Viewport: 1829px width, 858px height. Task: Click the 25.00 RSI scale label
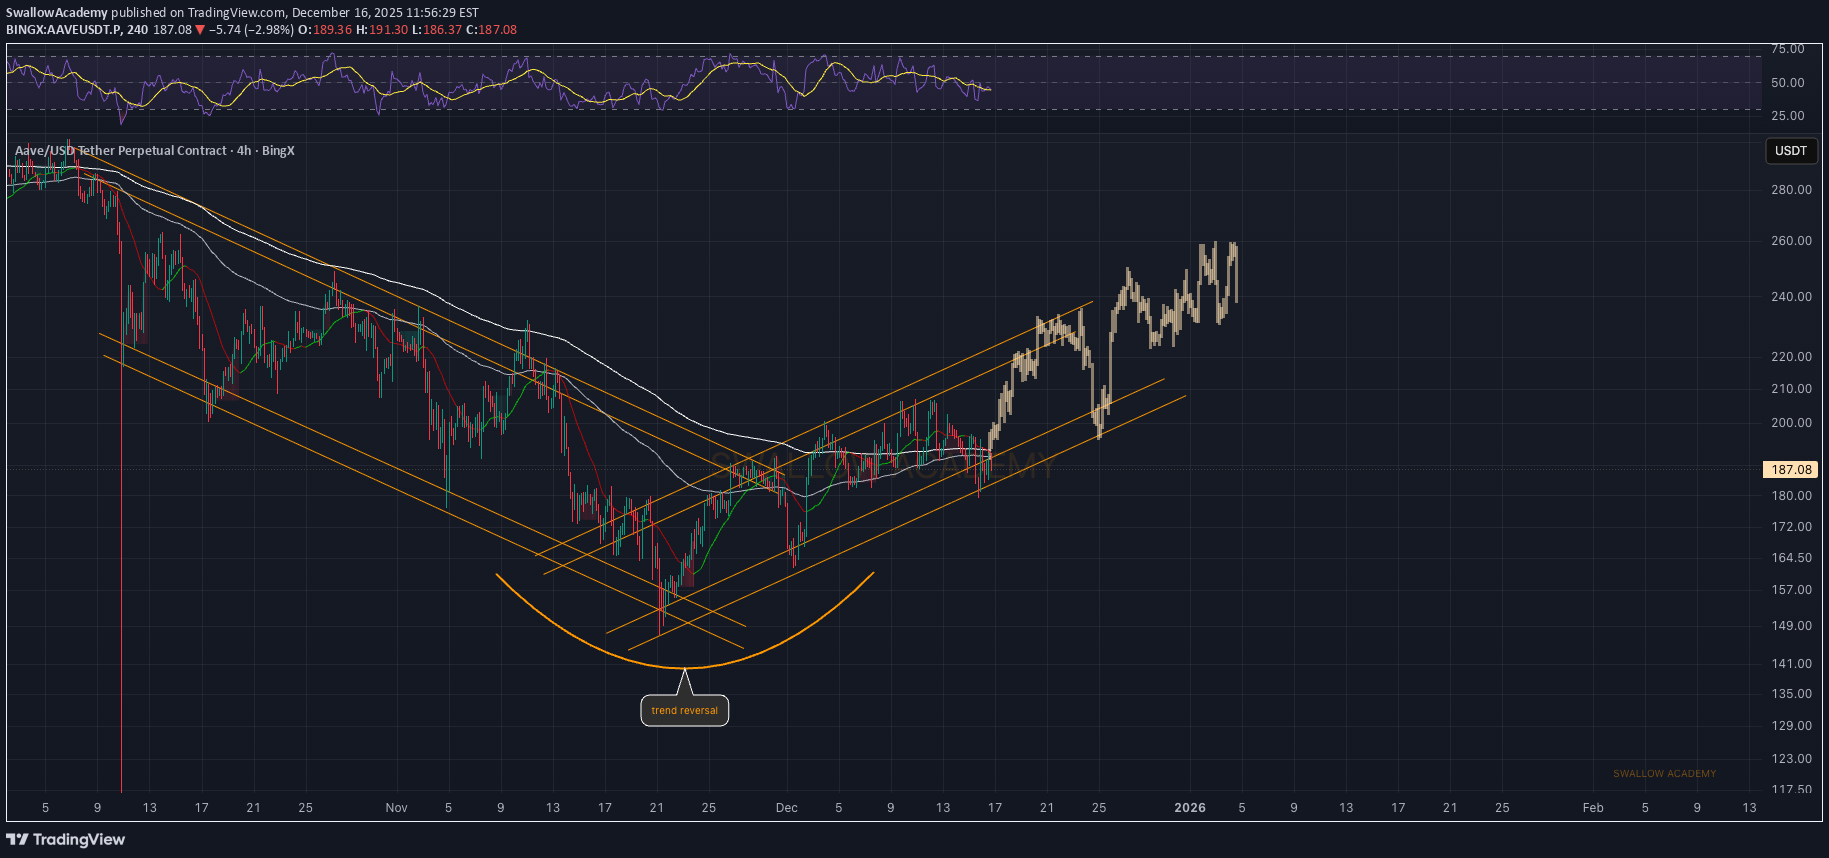point(1787,116)
